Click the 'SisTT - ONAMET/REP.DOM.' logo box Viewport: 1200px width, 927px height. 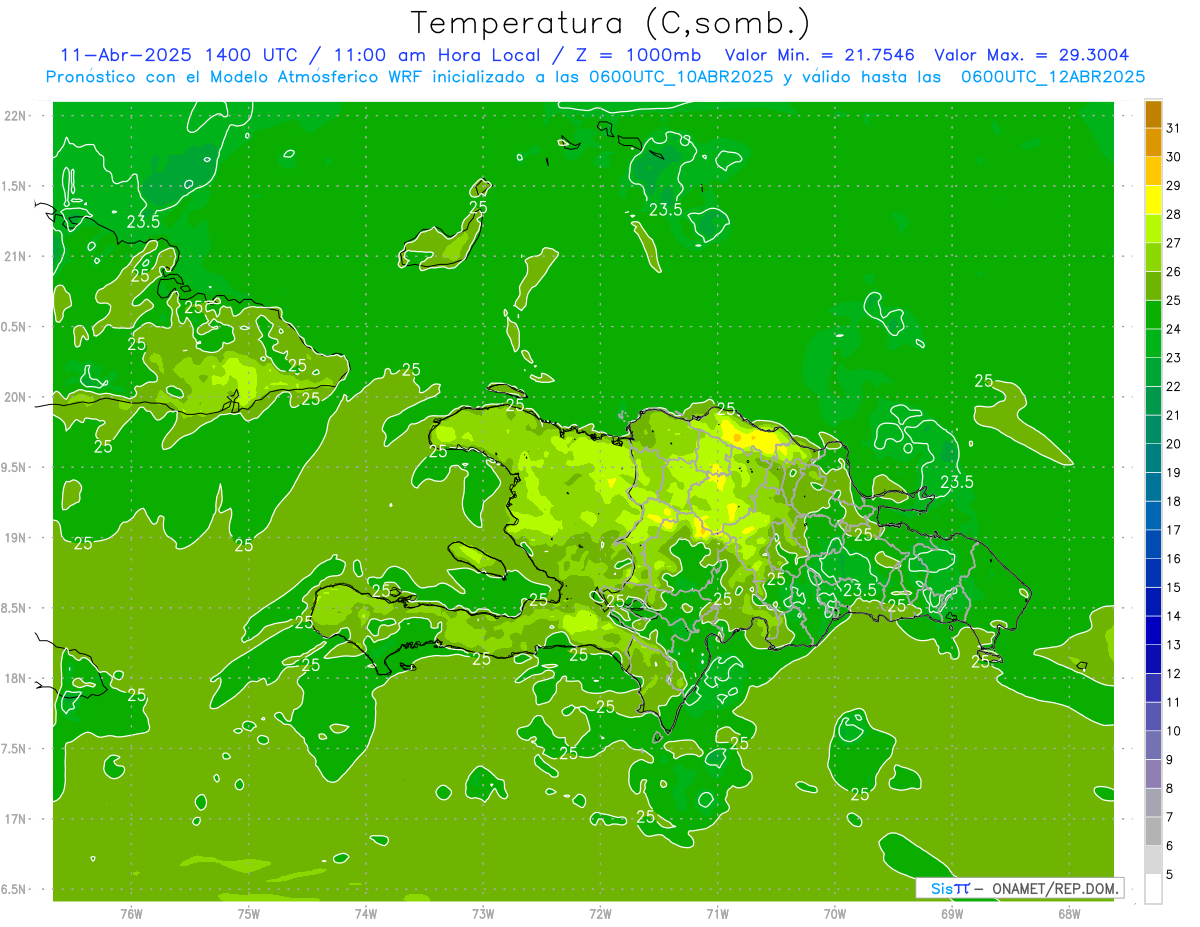coord(1019,888)
